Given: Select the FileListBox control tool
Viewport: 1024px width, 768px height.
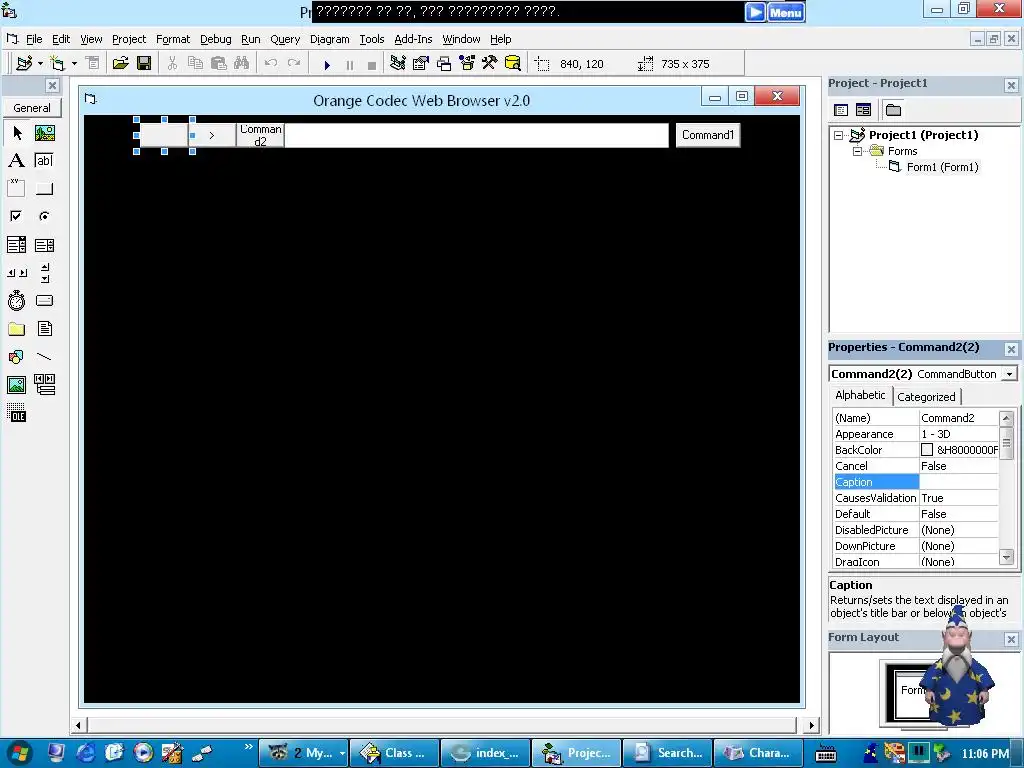Looking at the screenshot, I should coord(44,328).
